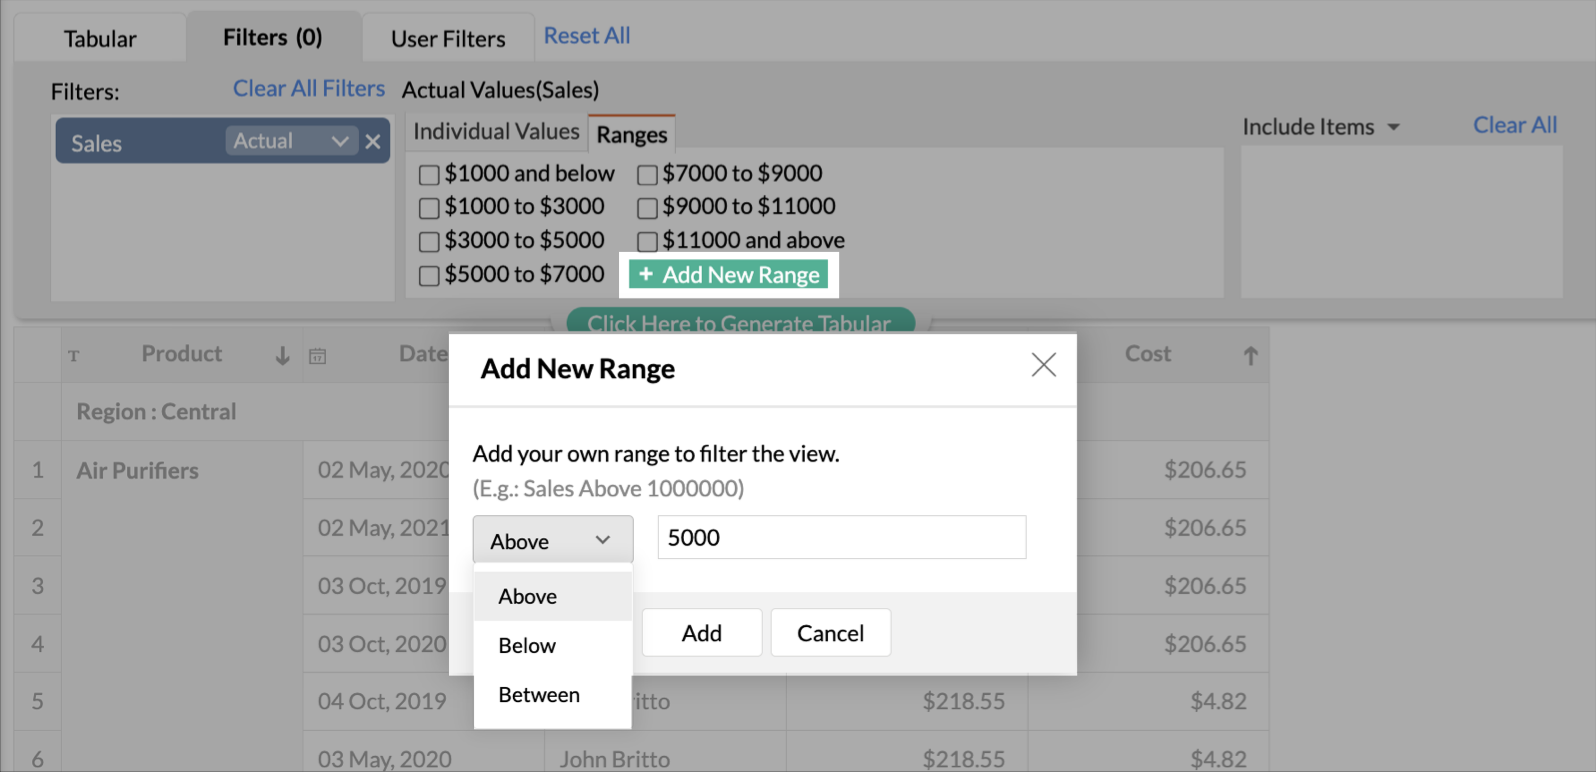Check the $5000 to $7000 range
The width and height of the screenshot is (1596, 772).
point(429,276)
